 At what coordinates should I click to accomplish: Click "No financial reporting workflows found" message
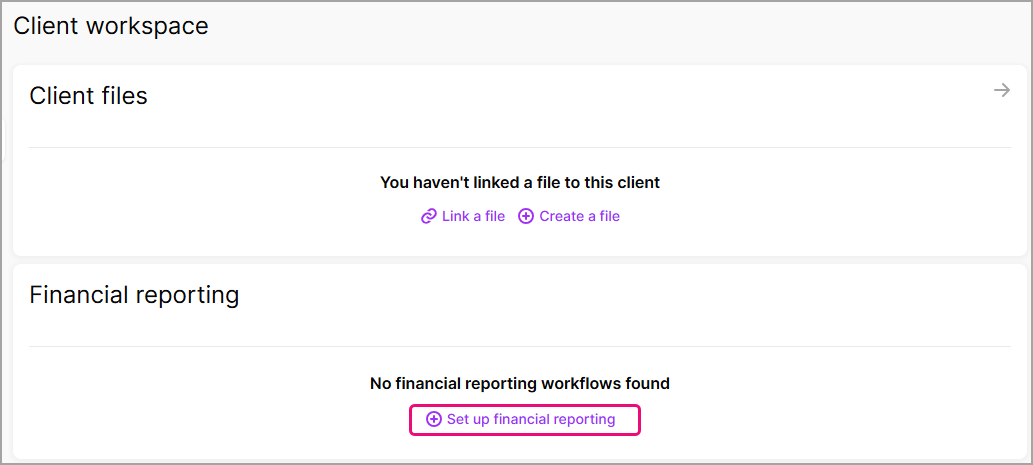pos(519,383)
